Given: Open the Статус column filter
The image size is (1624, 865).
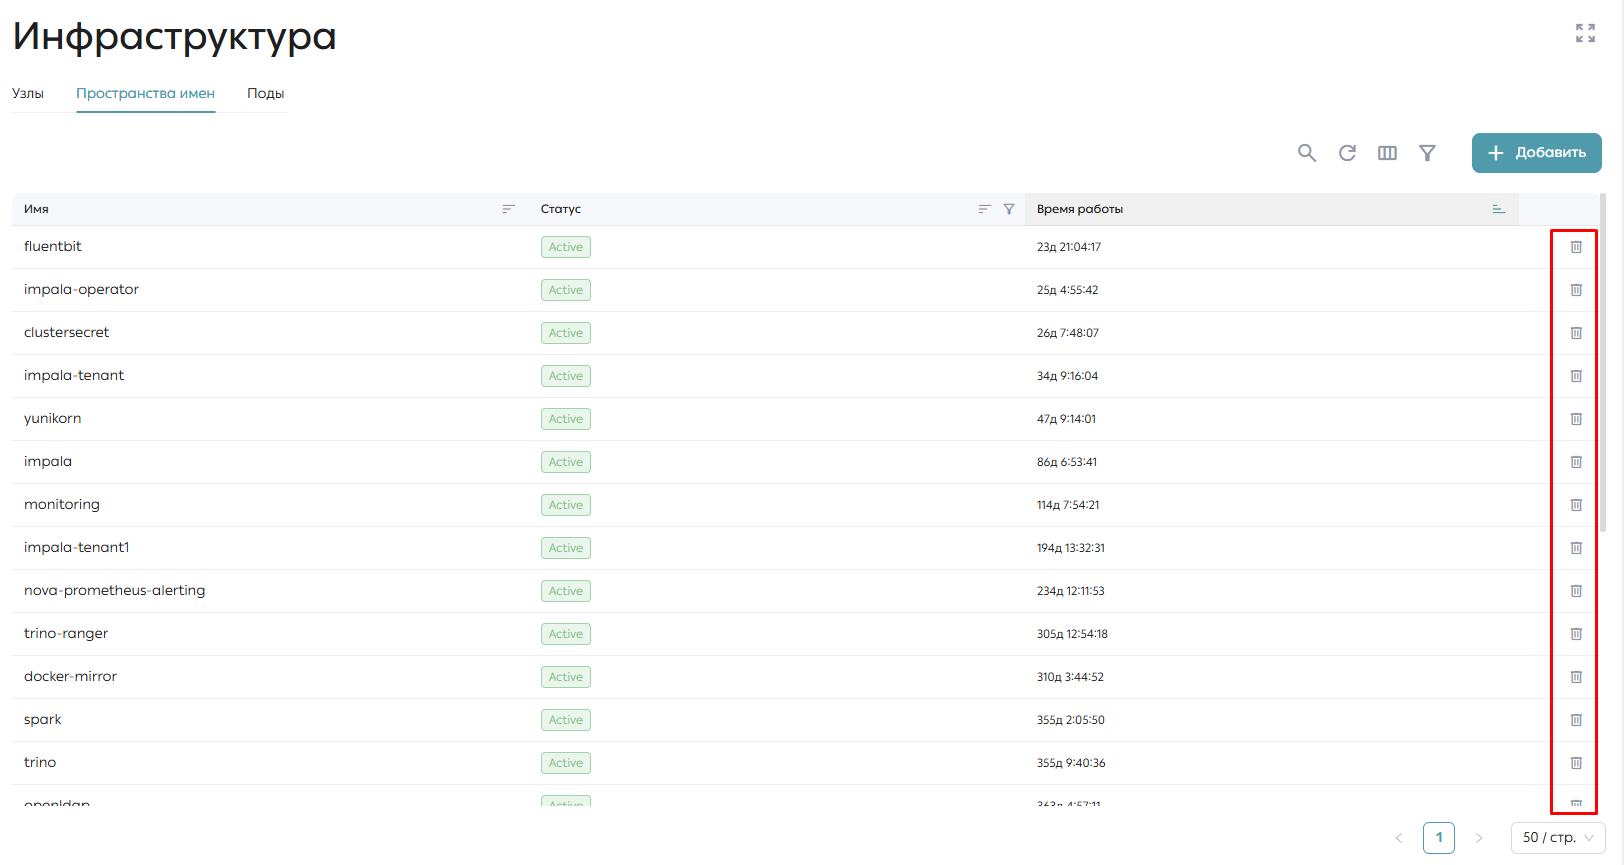Looking at the screenshot, I should 1009,209.
